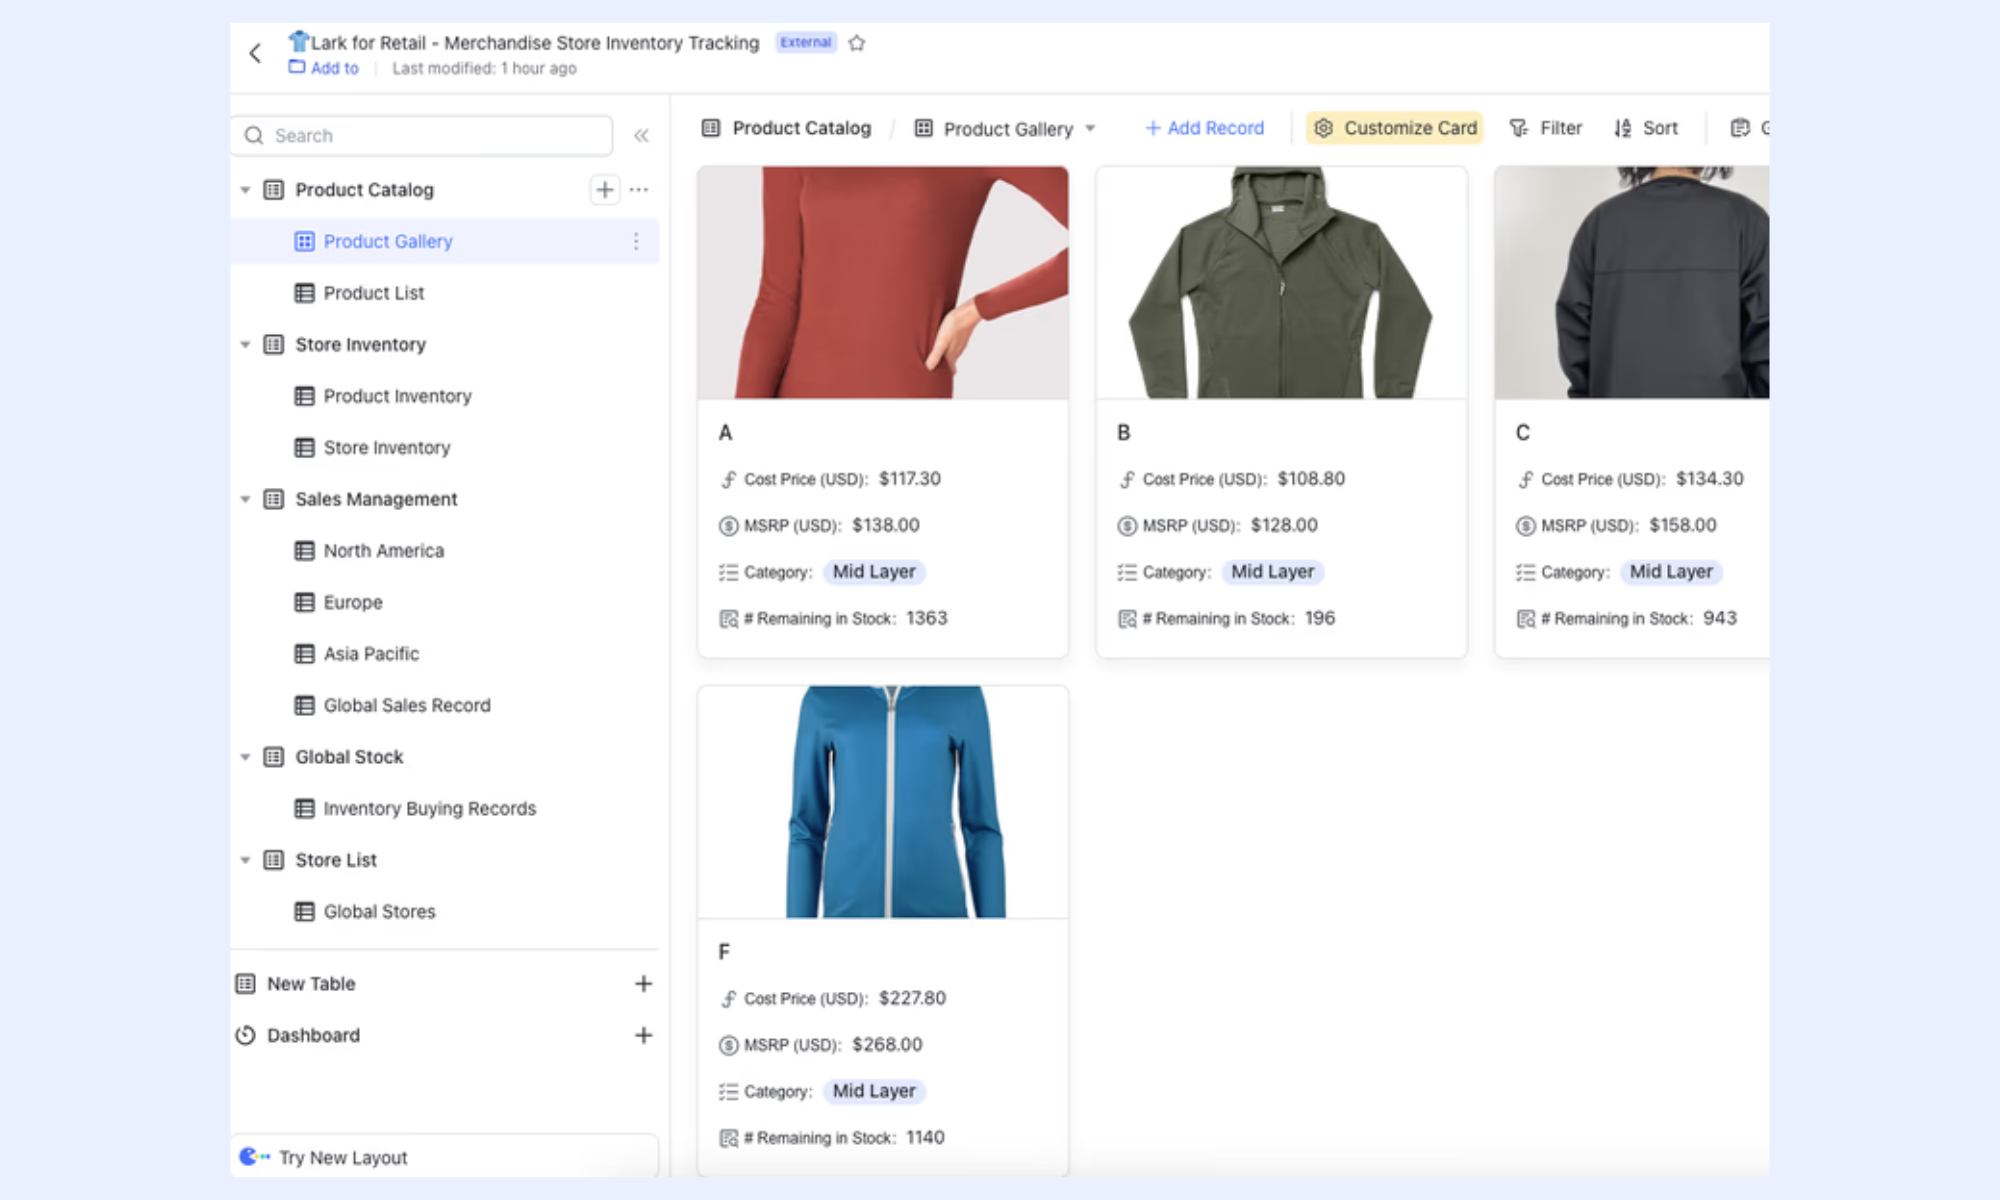The width and height of the screenshot is (2000, 1200).
Task: Click Product Catalog in the breadcrumb
Action: [801, 128]
